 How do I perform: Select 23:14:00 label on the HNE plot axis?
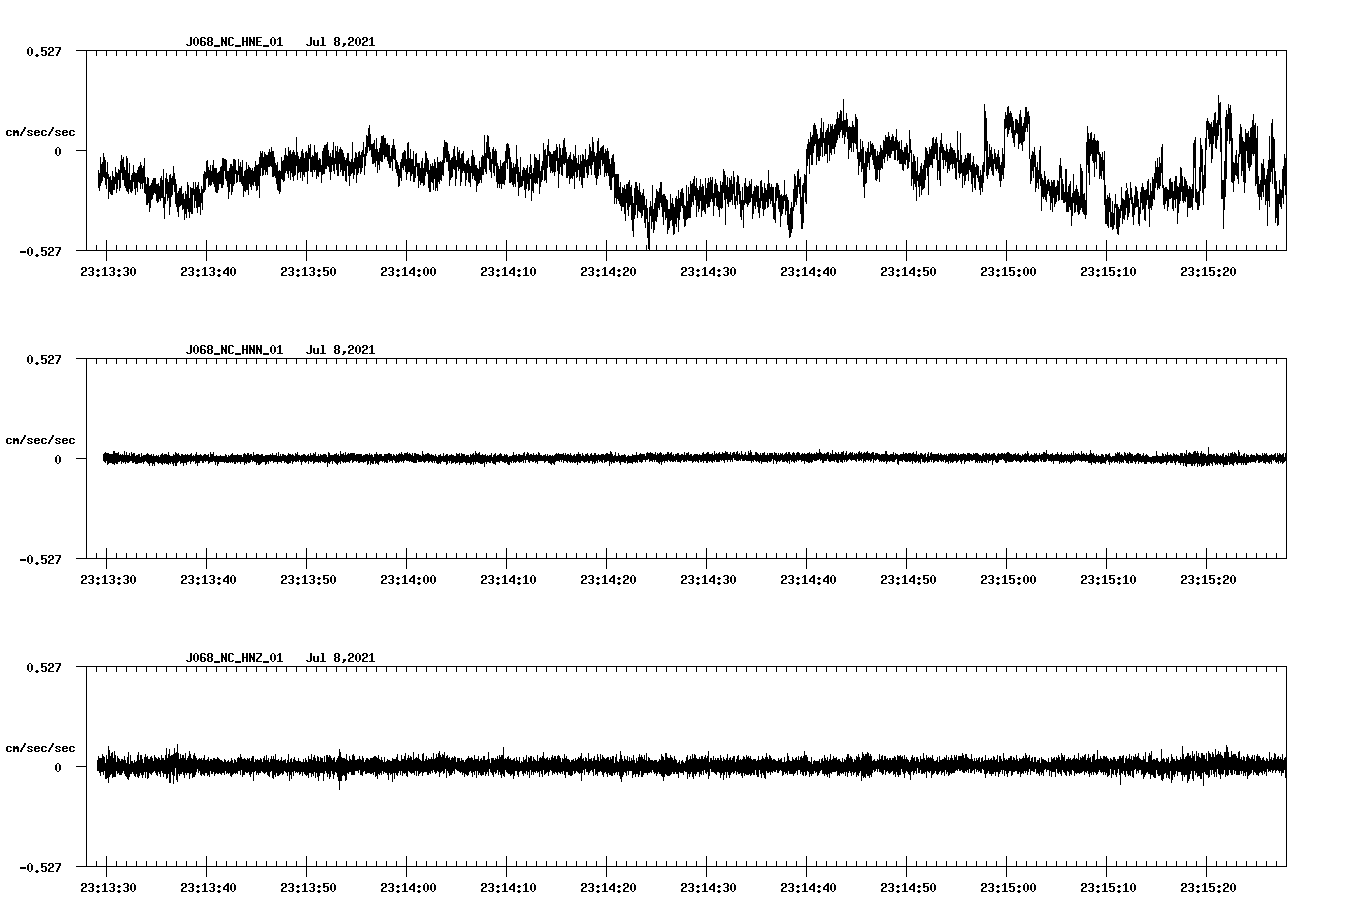(x=407, y=271)
